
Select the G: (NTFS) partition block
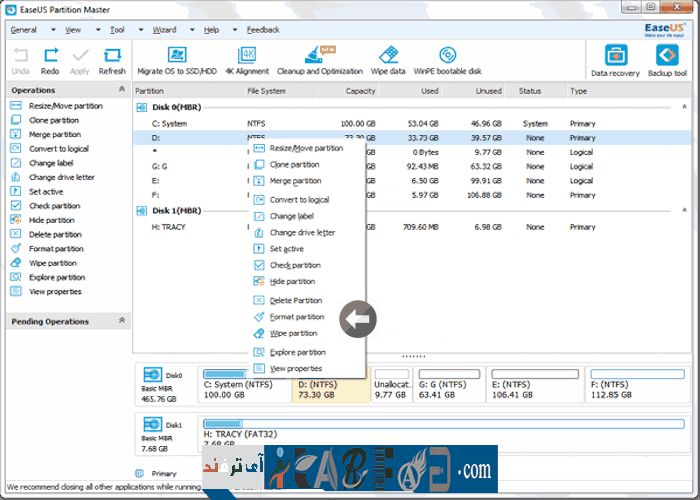coord(449,388)
